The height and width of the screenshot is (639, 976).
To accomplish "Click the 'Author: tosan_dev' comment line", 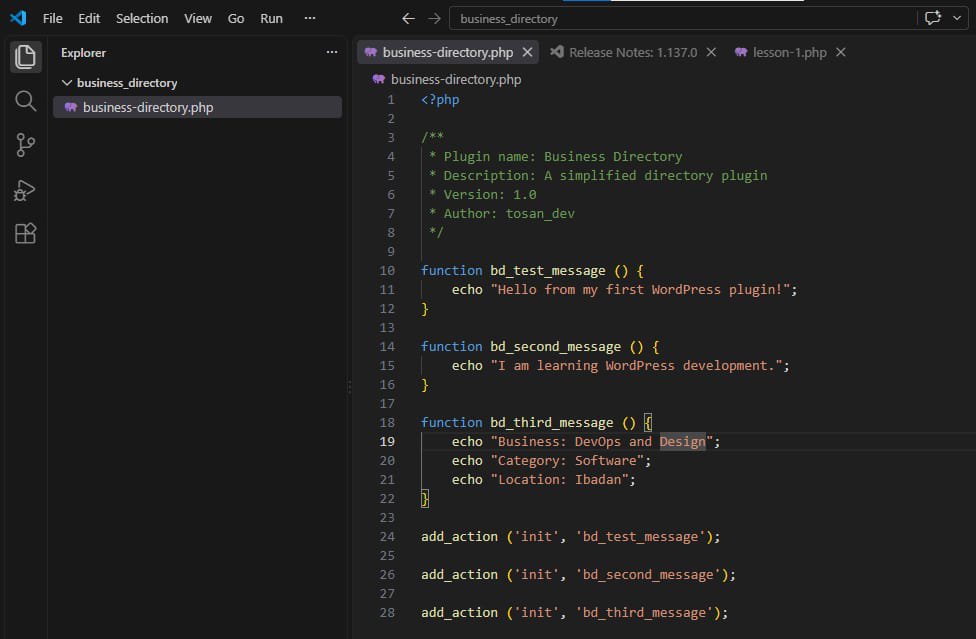I will tap(509, 213).
